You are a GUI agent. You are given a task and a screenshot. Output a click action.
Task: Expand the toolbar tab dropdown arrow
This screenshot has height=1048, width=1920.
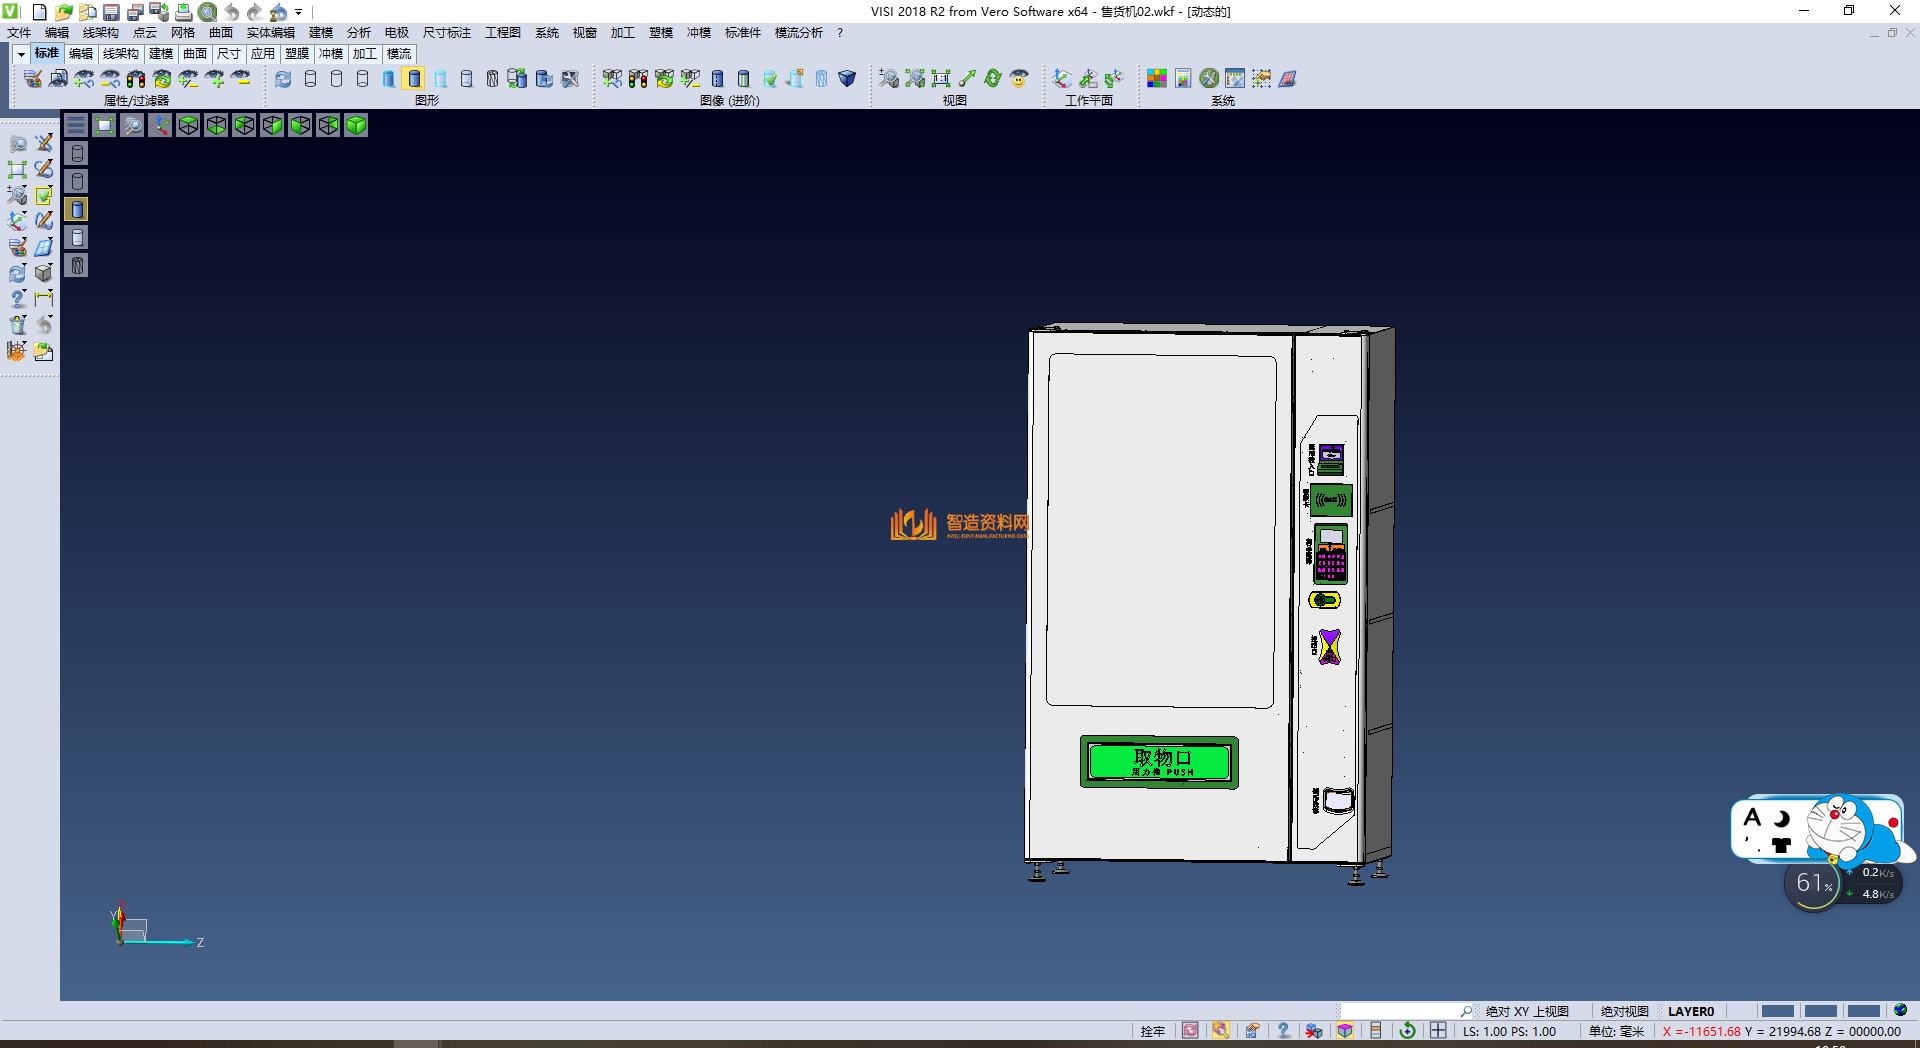tap(21, 54)
